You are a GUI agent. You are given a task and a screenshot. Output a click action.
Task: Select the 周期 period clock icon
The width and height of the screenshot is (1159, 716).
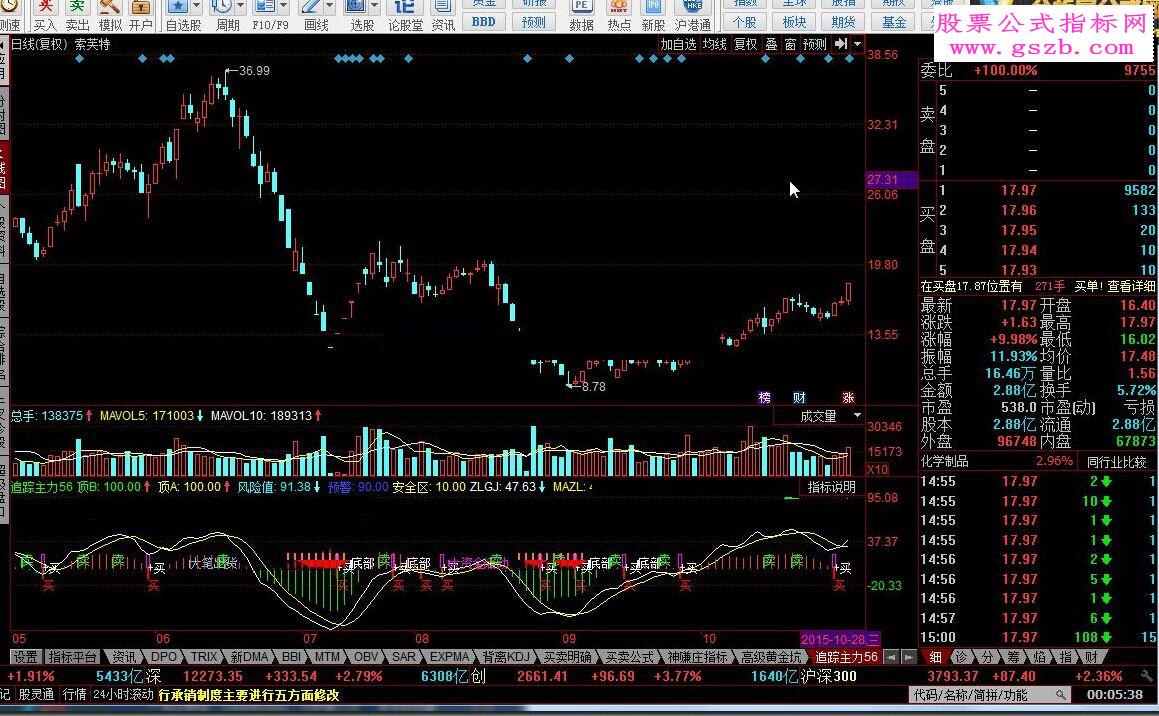point(222,7)
